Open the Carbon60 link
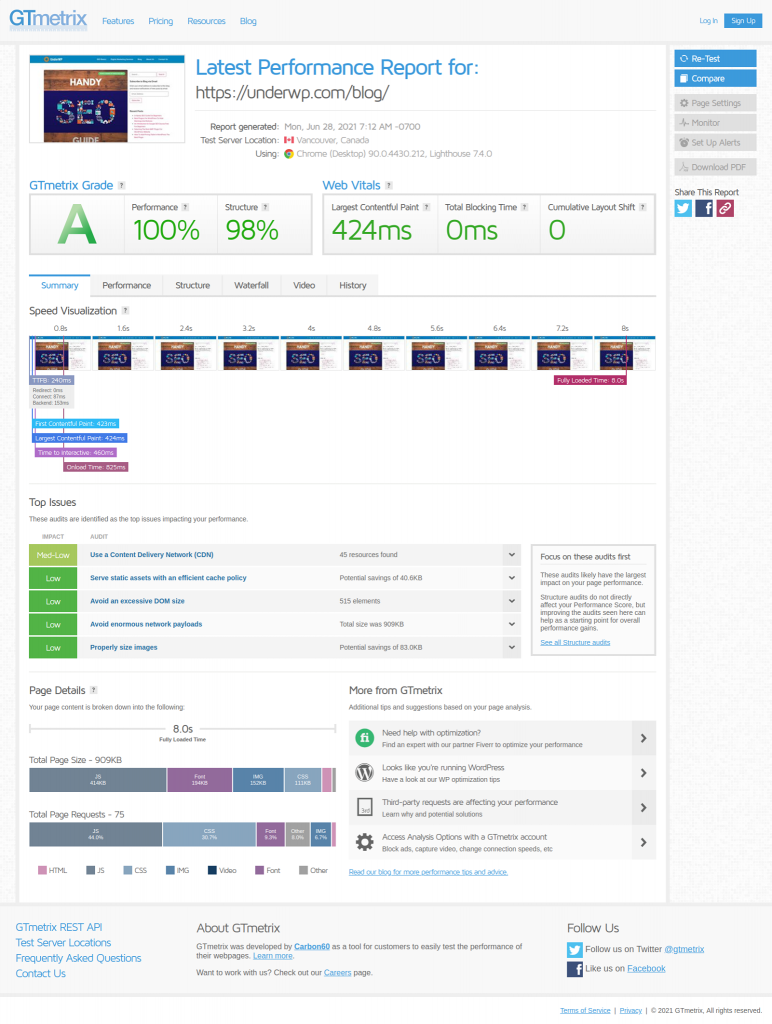Image resolution: width=772 pixels, height=1024 pixels. [x=312, y=946]
